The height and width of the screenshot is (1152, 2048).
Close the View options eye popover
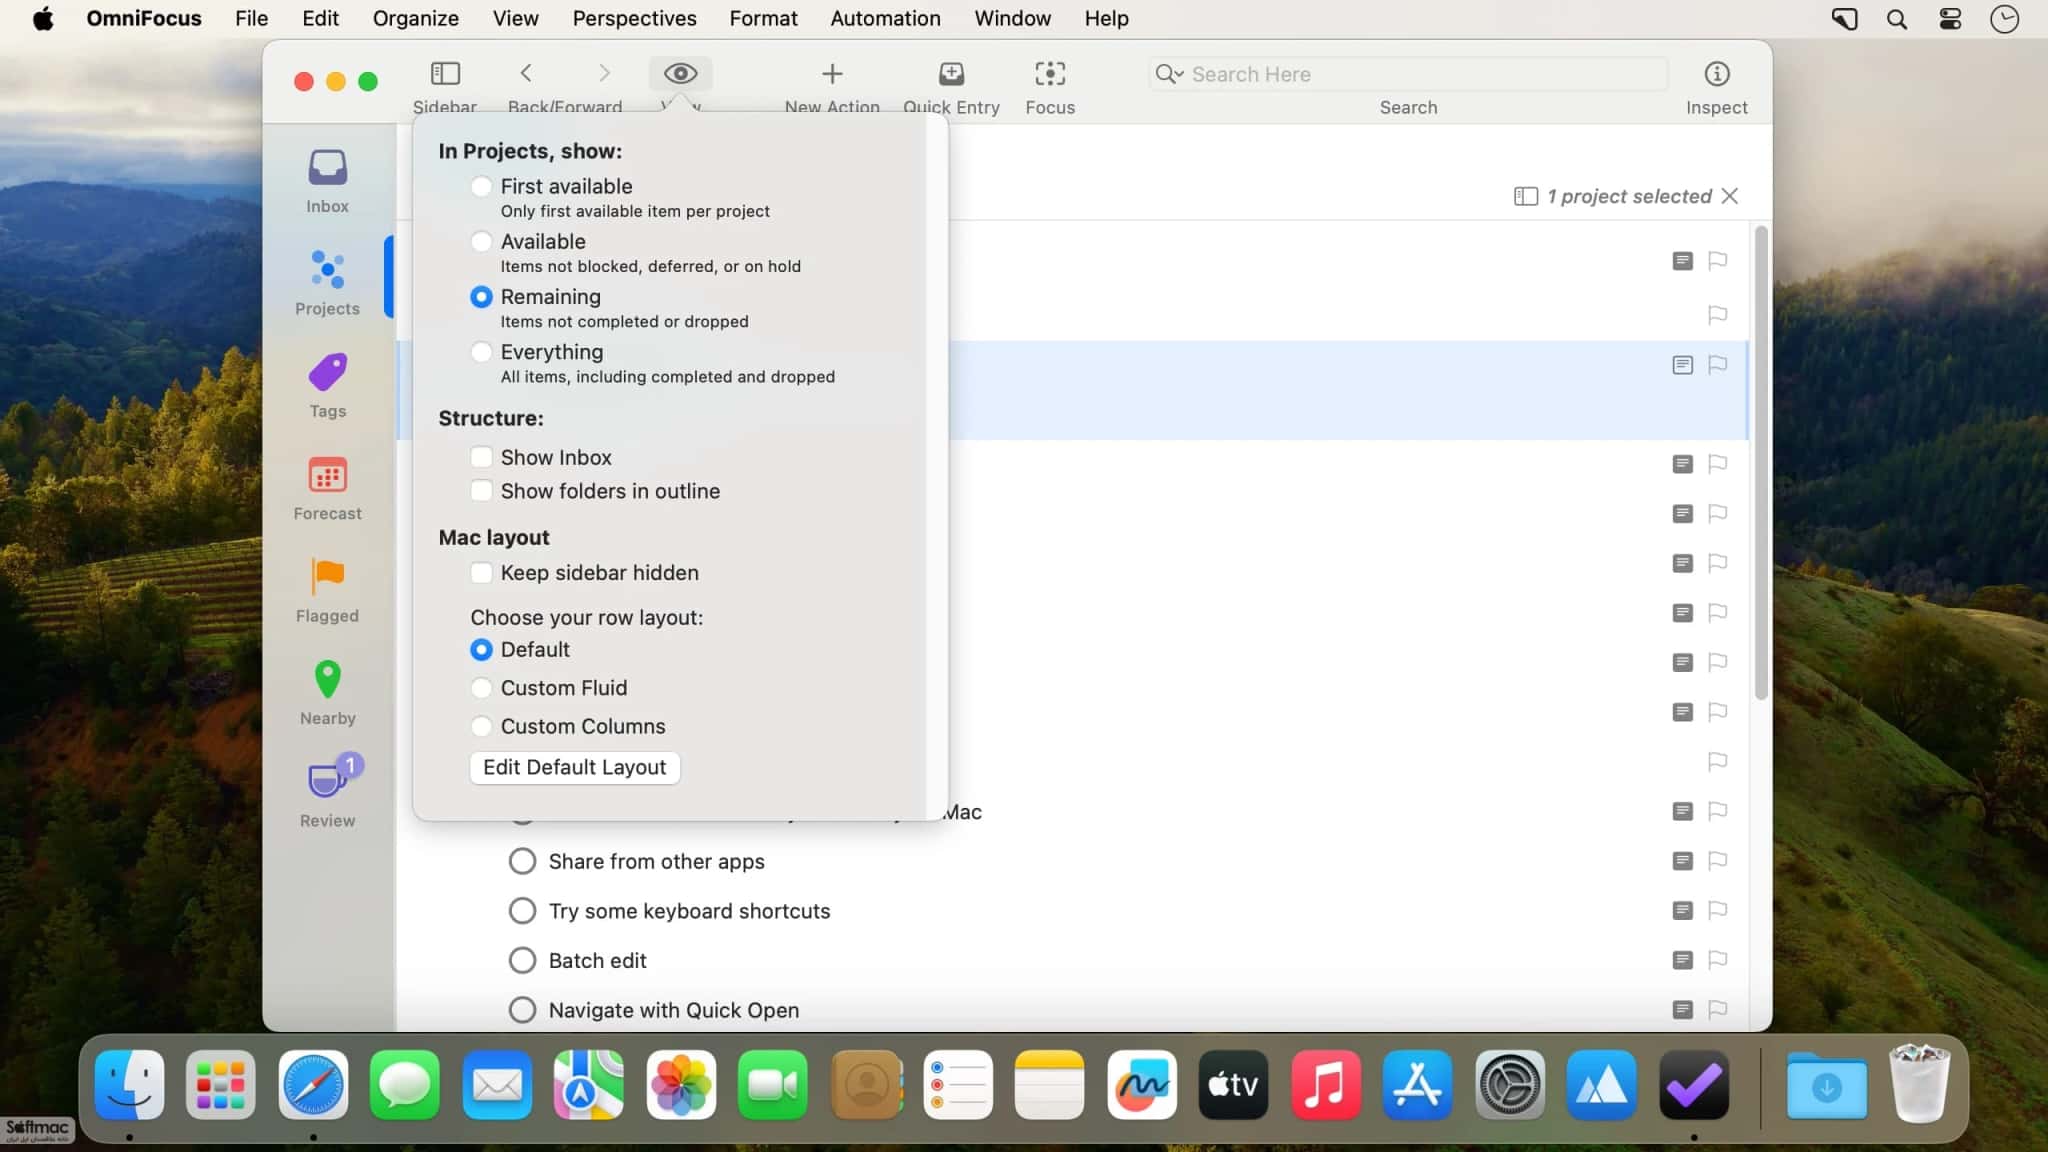coord(680,73)
